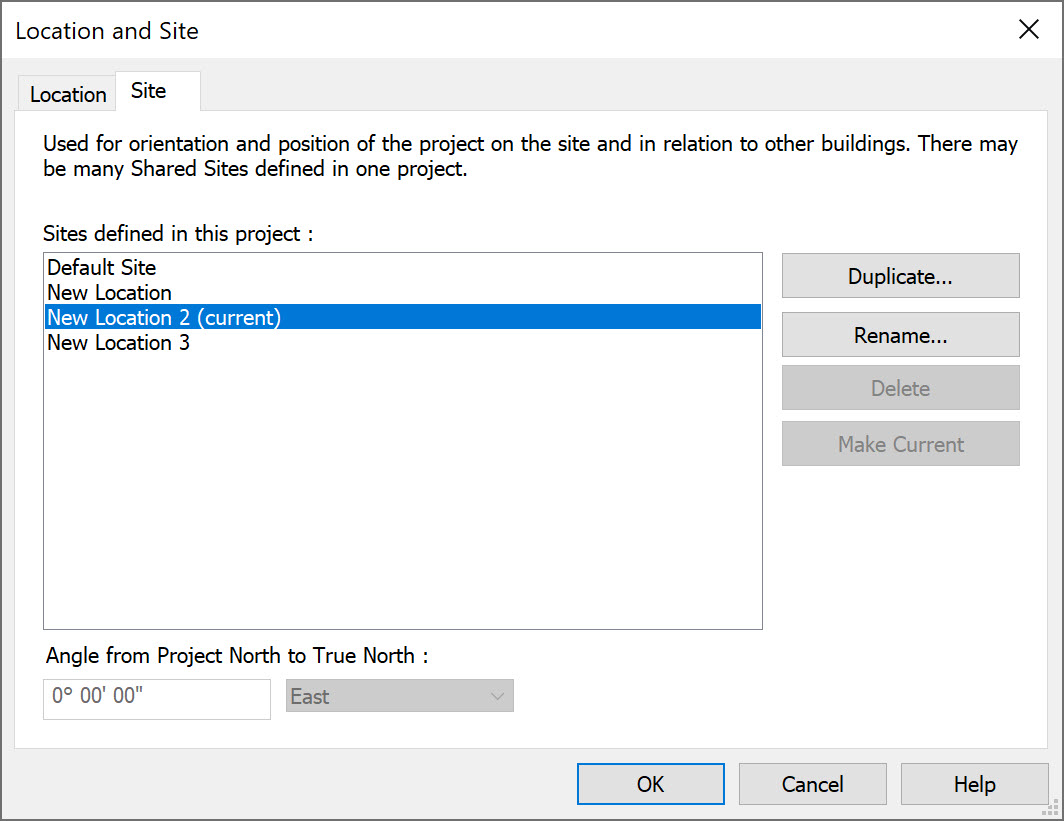
Task: Open the East direction dropdown
Action: (399, 695)
